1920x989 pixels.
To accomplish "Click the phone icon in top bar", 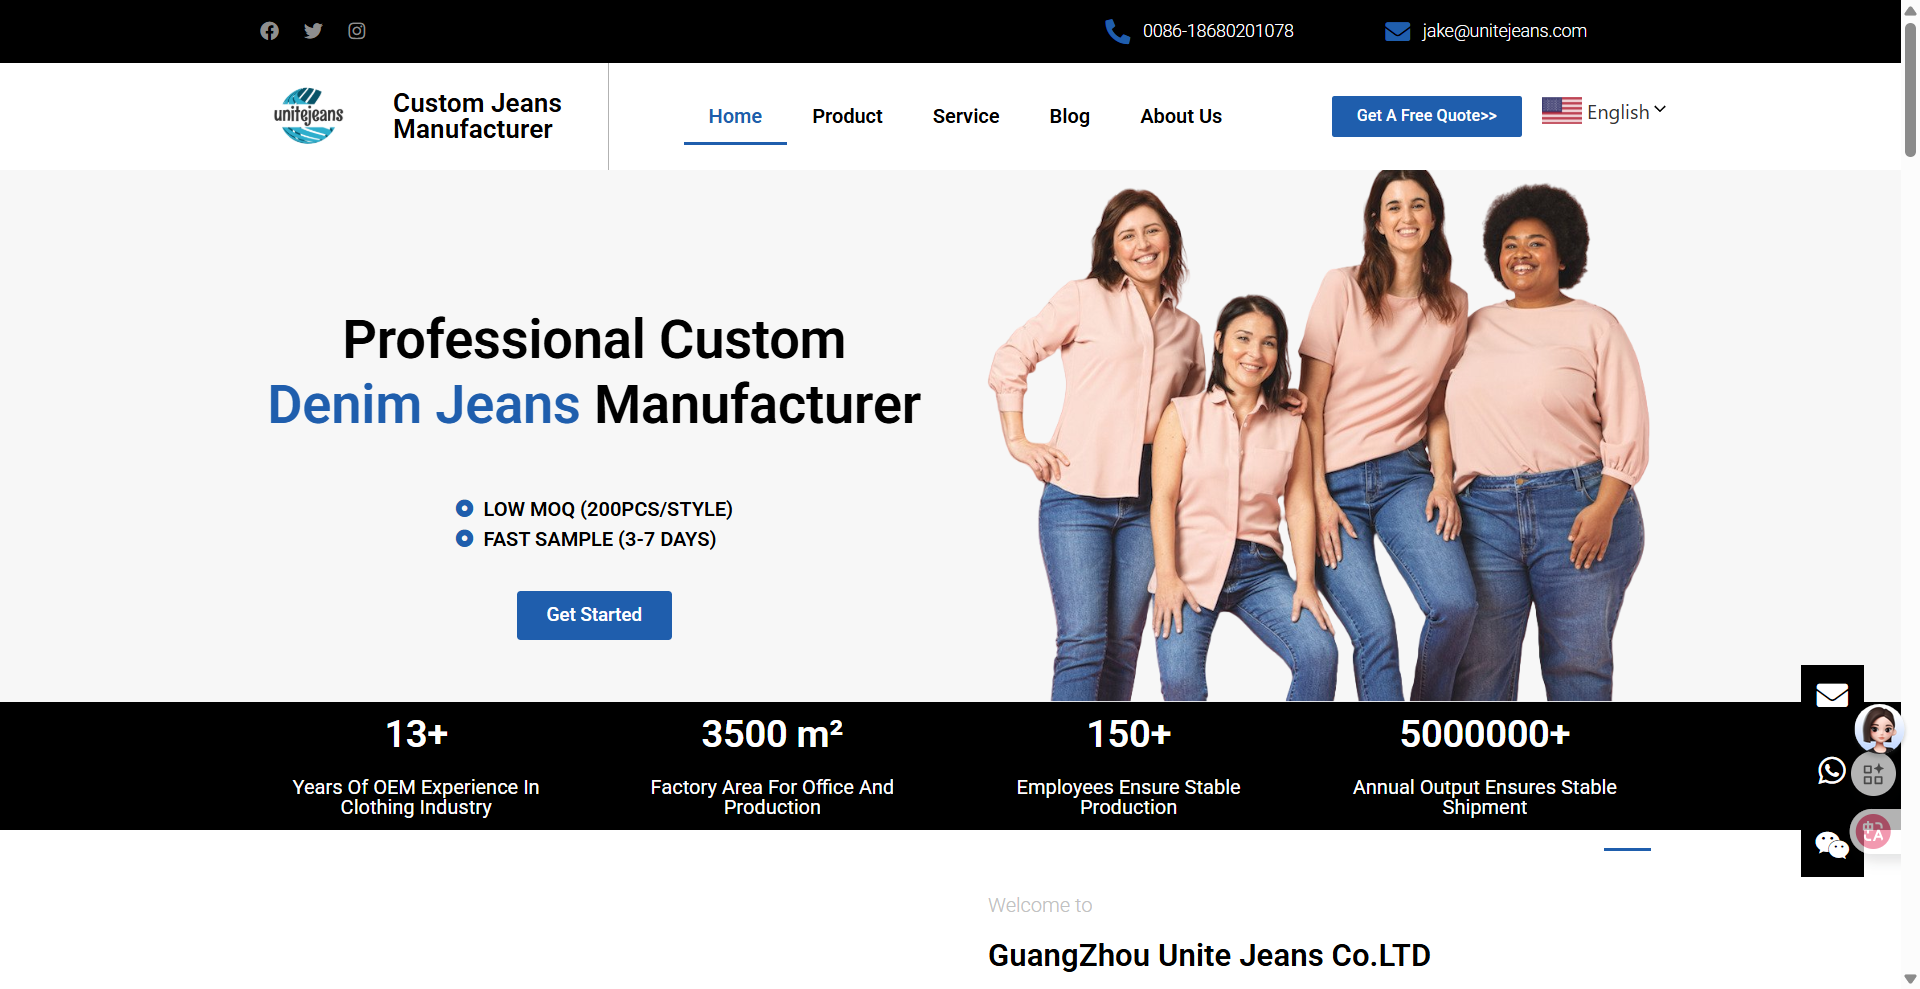I will click(1117, 32).
